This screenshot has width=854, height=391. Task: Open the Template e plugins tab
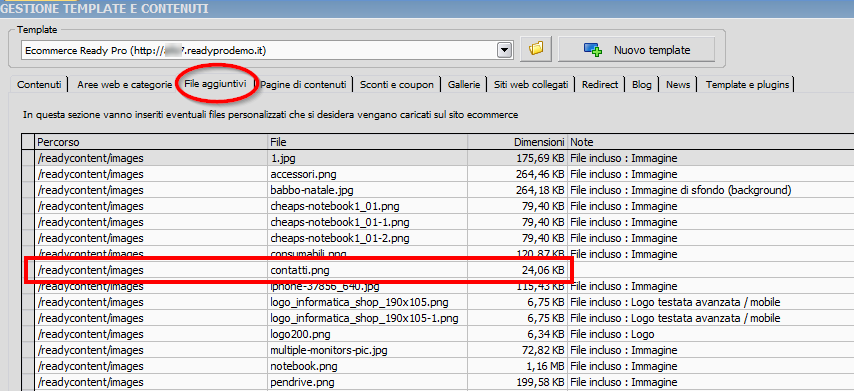747,84
